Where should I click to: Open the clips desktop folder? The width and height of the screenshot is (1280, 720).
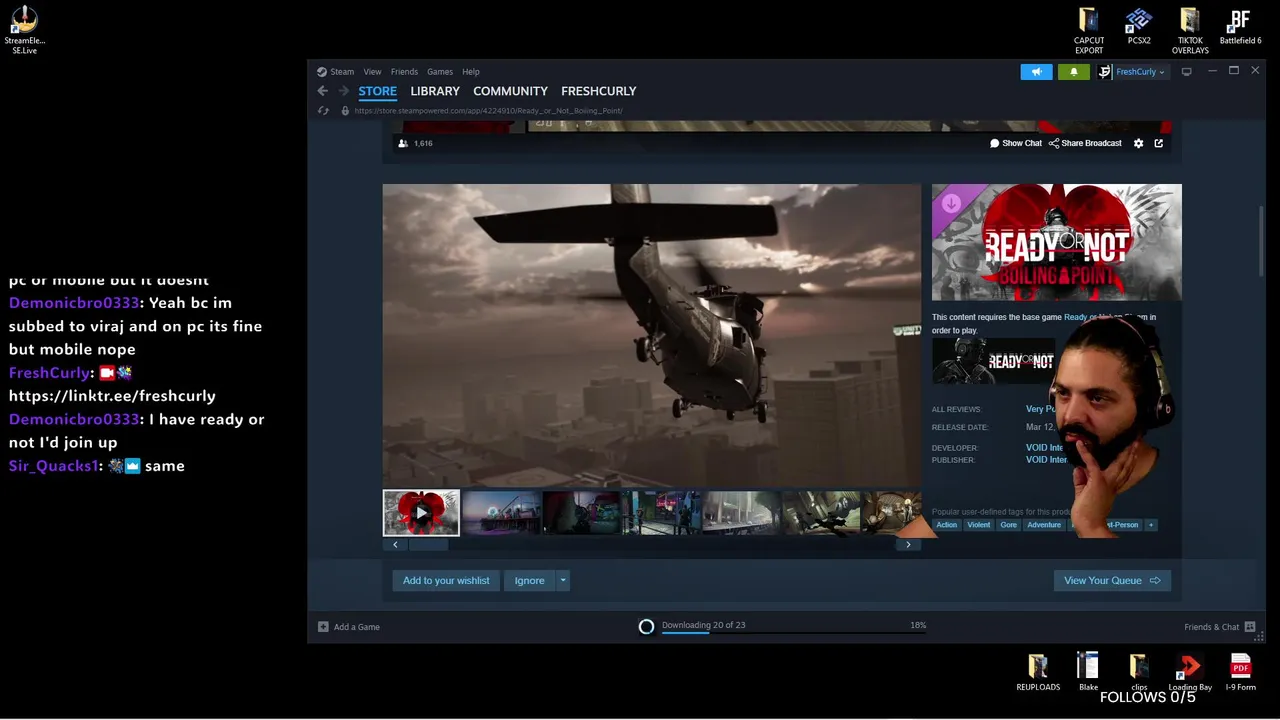tap(1139, 672)
